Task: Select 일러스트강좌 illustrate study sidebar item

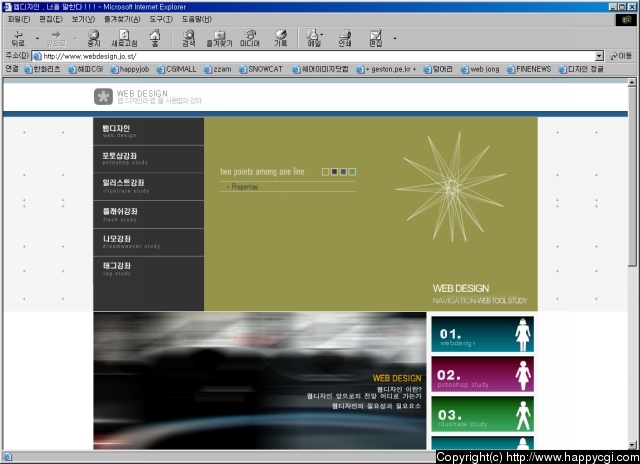Action: click(149, 186)
